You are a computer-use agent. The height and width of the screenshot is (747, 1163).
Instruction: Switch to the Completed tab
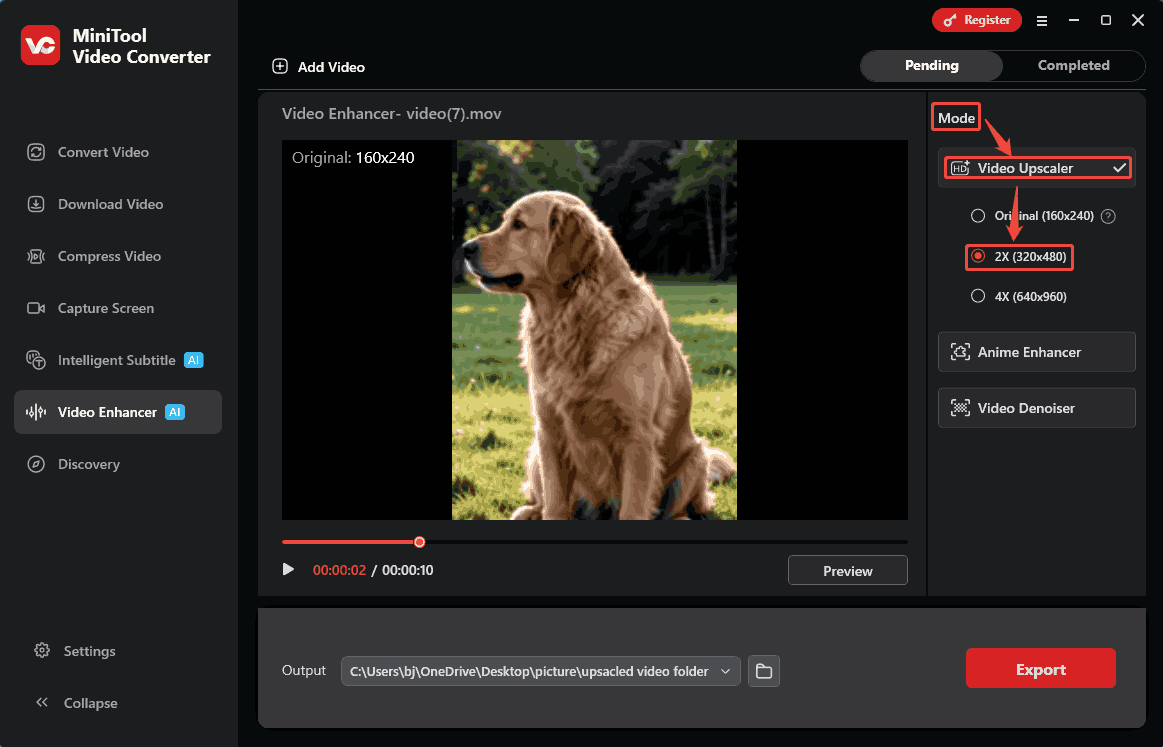(1073, 65)
